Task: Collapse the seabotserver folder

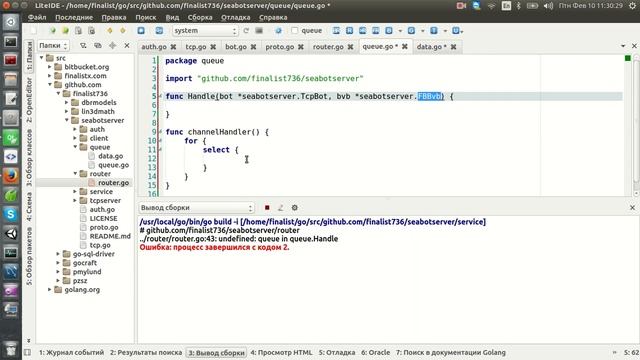Action: (x=67, y=120)
